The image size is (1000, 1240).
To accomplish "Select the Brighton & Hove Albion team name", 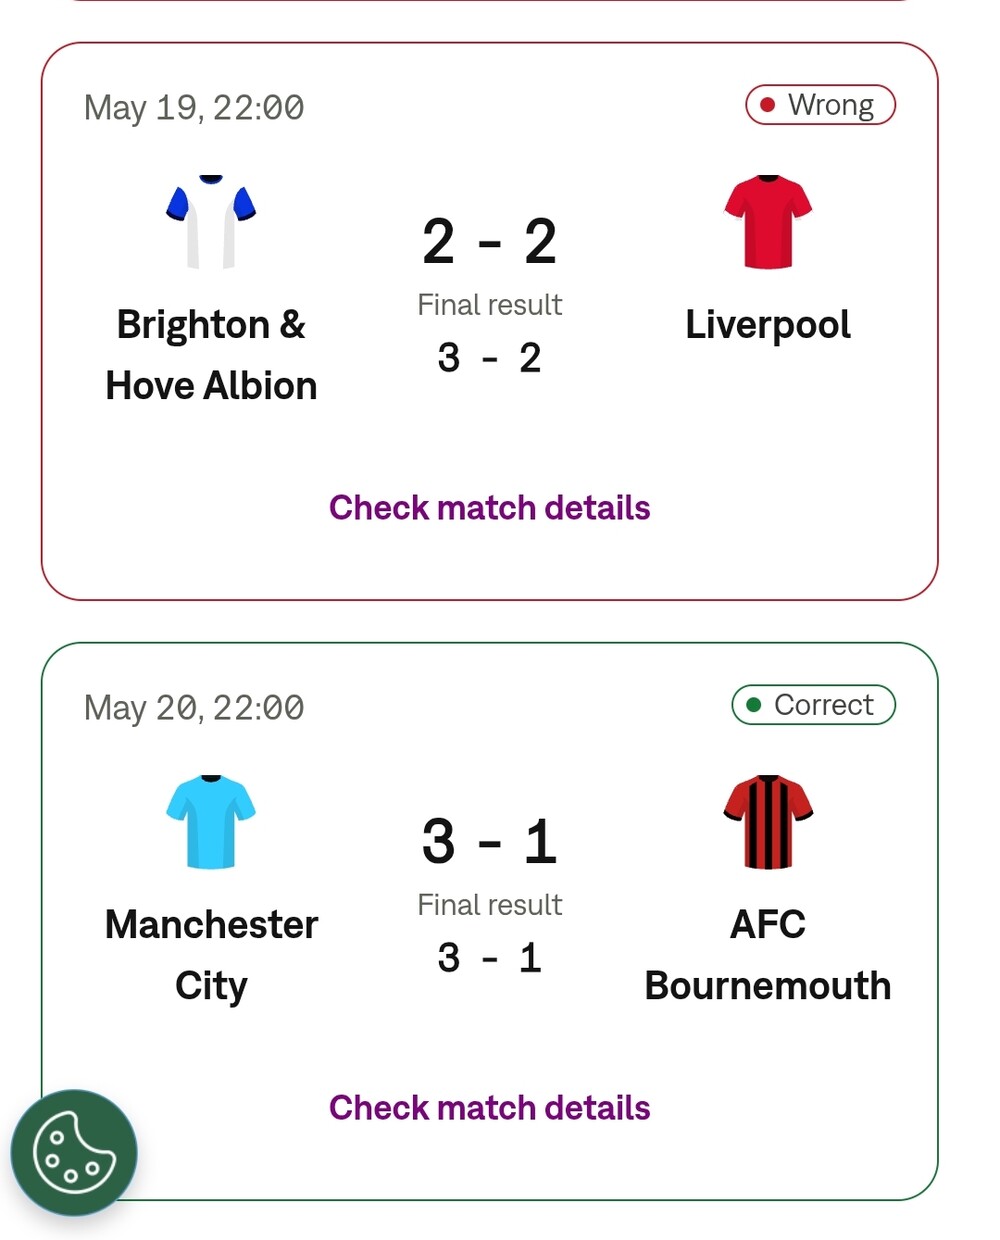I will (211, 355).
